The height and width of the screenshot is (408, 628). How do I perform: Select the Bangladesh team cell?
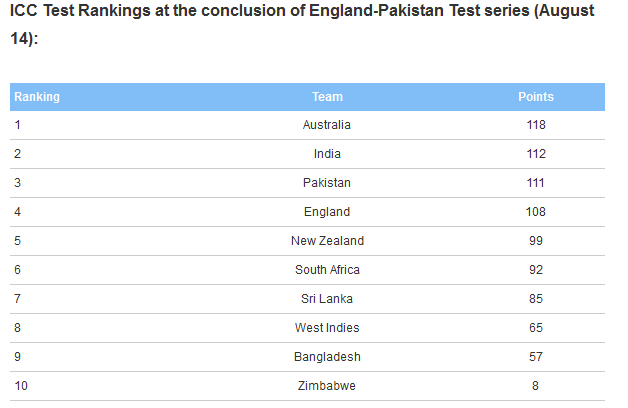327,357
